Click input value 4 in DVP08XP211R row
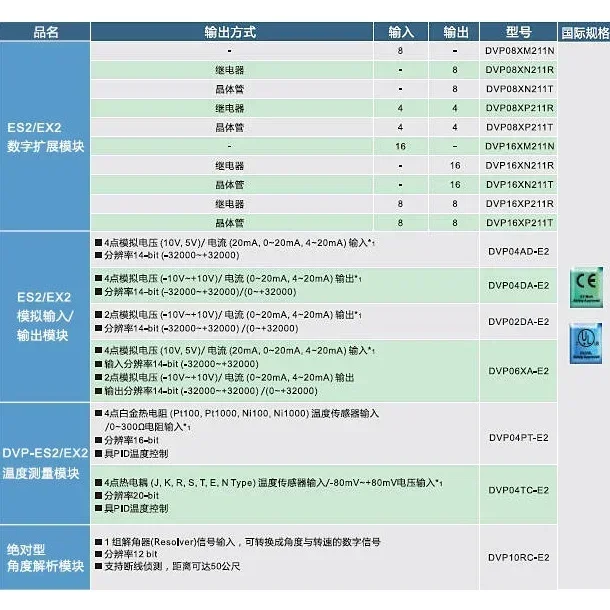Screen dimensions: 610x610 click(x=400, y=108)
